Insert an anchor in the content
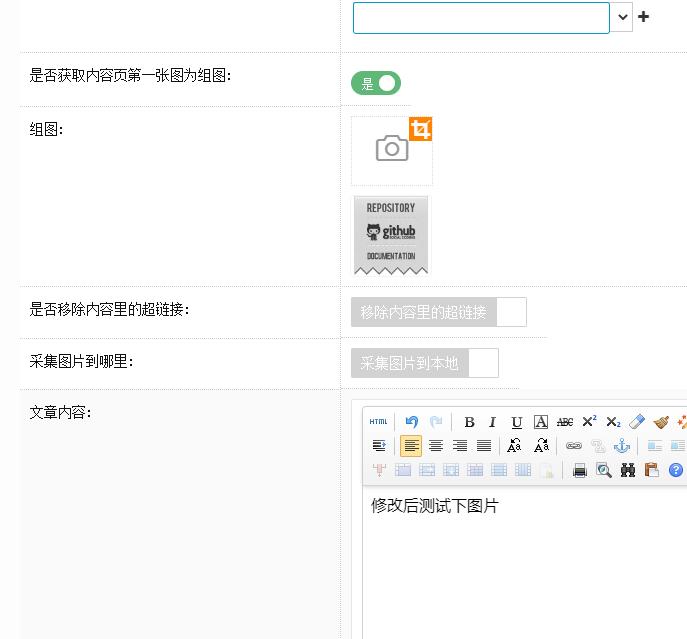 pyautogui.click(x=622, y=446)
